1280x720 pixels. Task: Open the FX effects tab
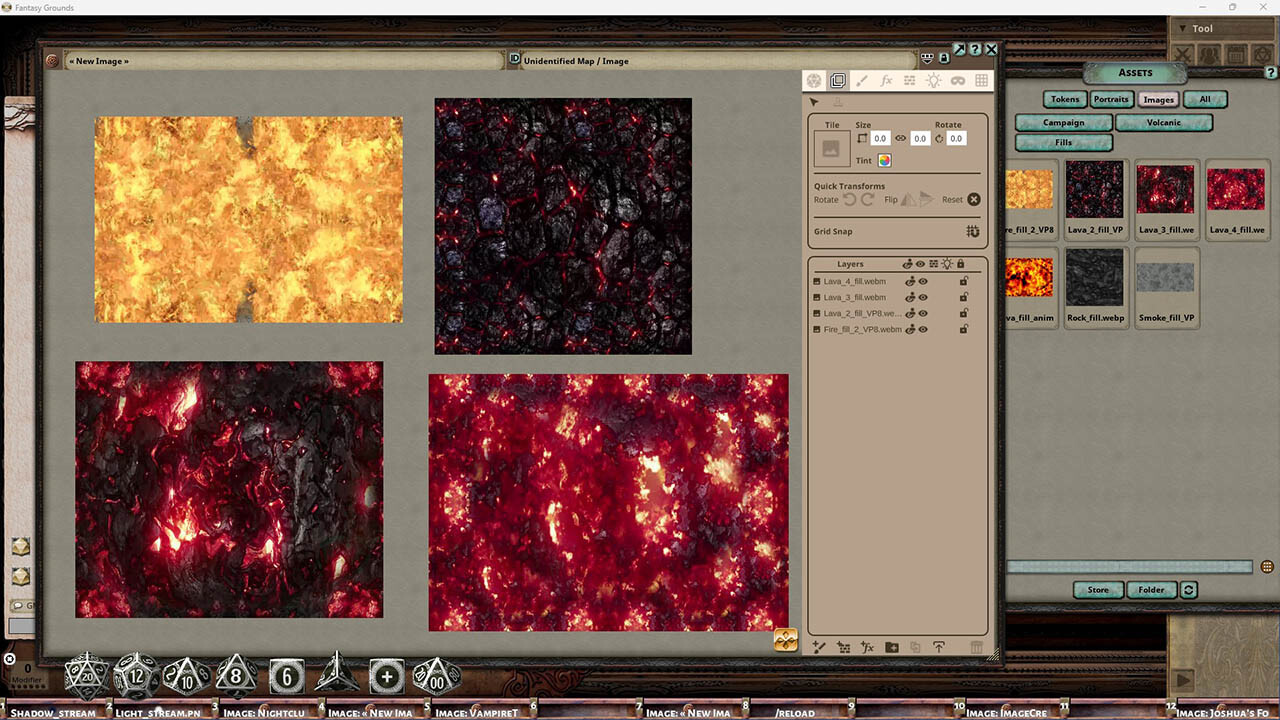click(x=886, y=81)
